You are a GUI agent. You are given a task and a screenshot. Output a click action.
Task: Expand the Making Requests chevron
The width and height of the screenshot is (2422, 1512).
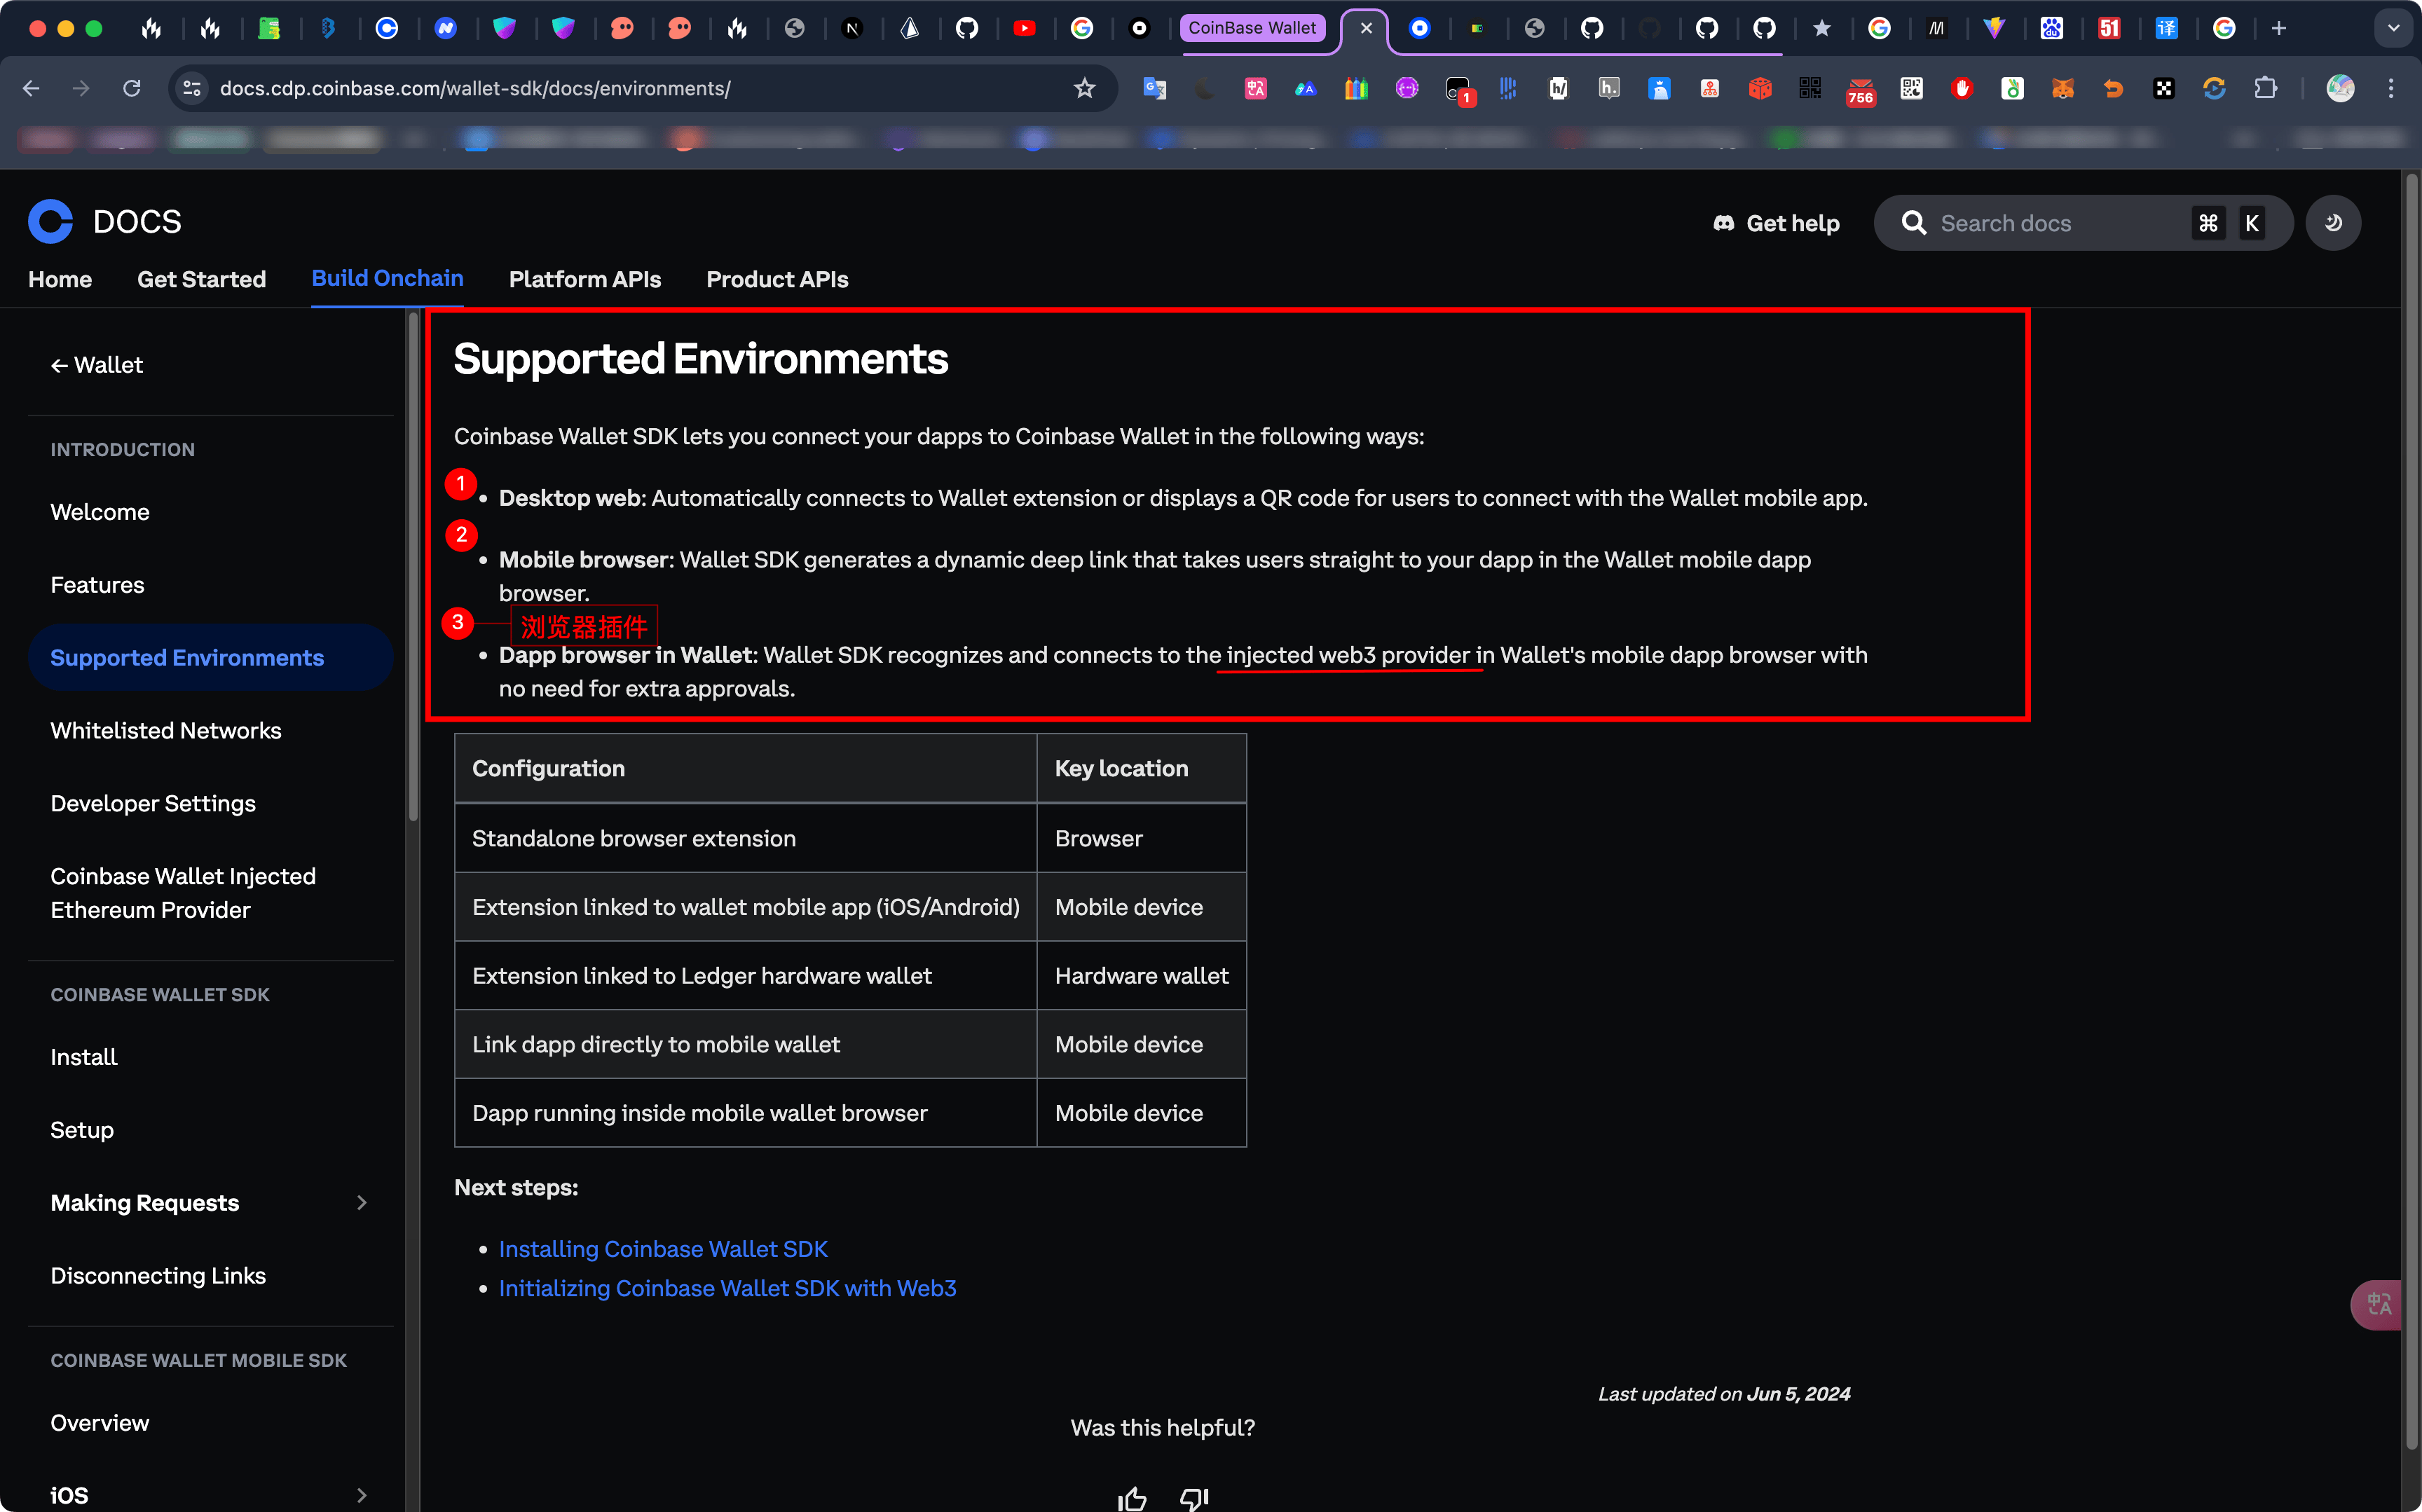pyautogui.click(x=362, y=1203)
